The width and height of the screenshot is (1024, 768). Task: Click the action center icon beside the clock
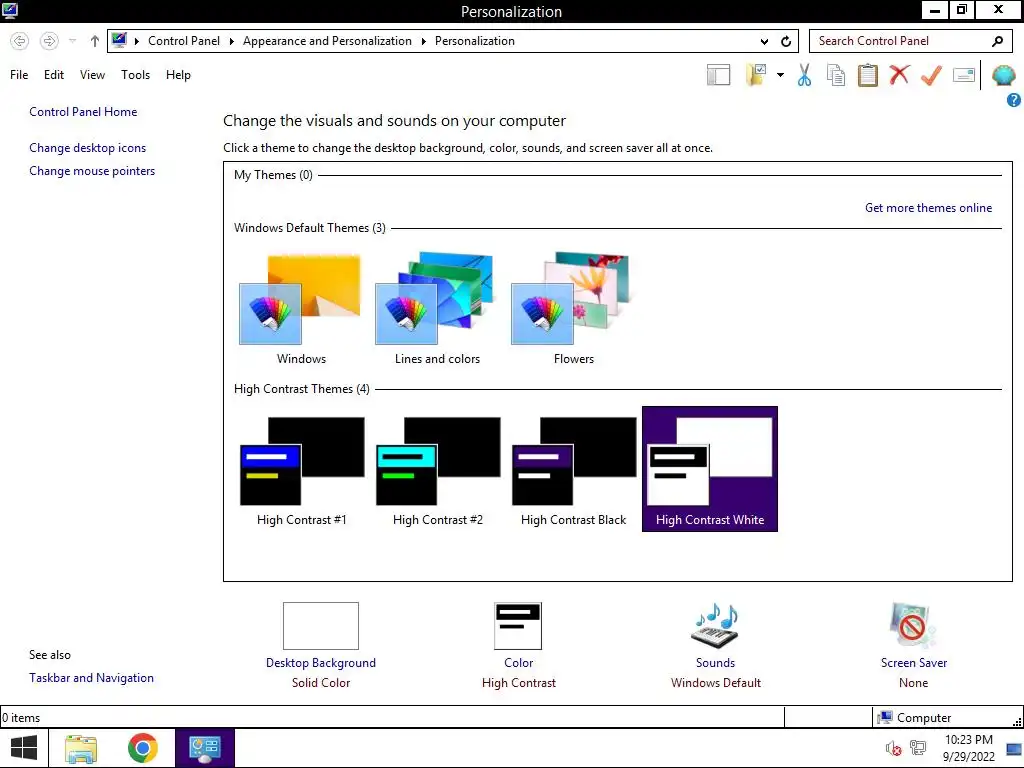[1014, 749]
